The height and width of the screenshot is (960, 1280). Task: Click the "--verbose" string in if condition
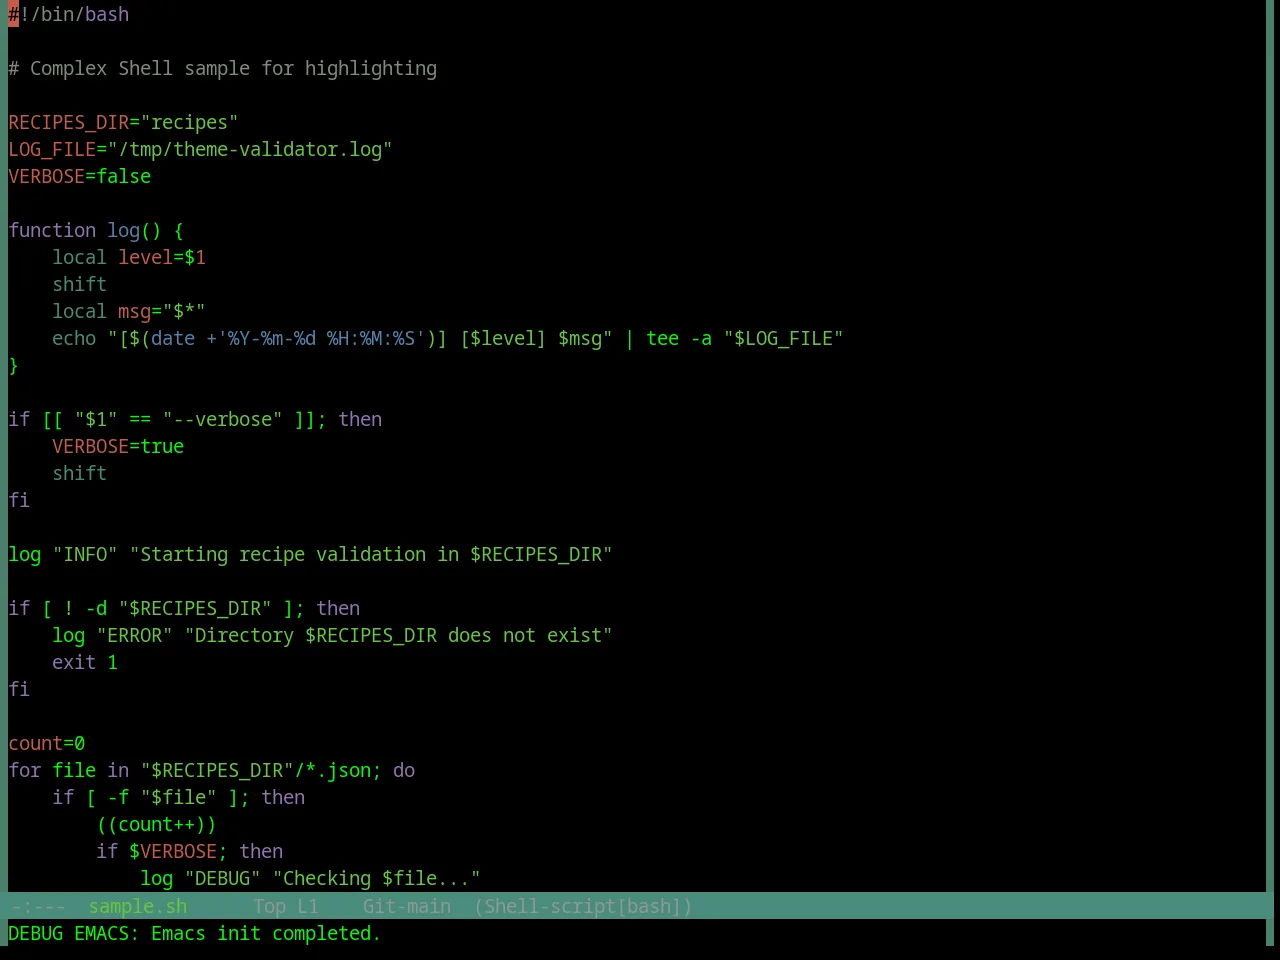tap(223, 419)
